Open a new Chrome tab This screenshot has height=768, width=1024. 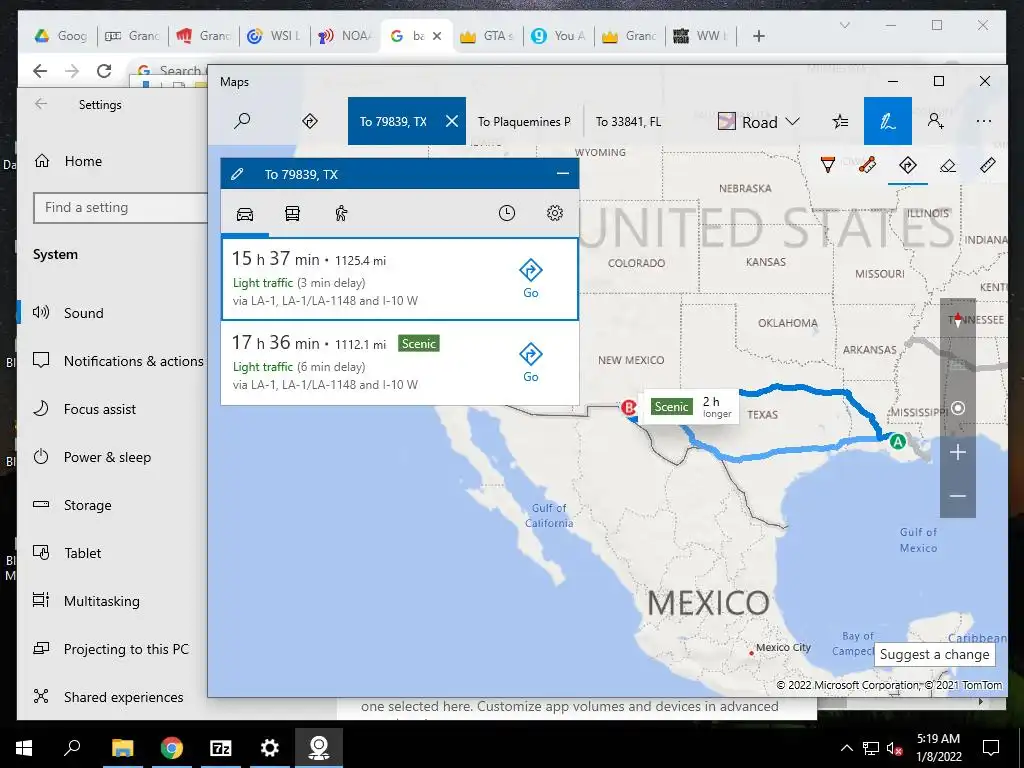[x=758, y=36]
